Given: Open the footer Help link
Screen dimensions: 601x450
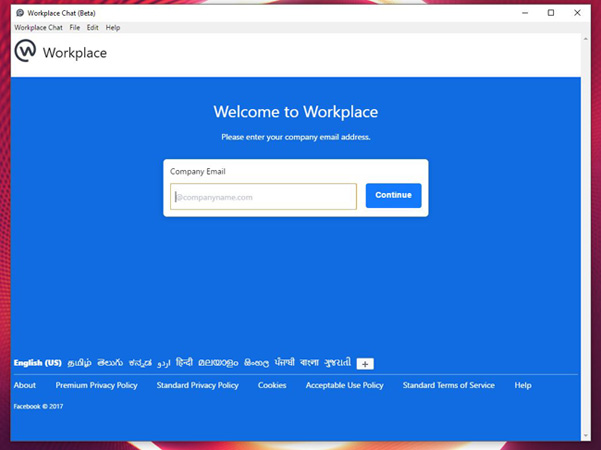Looking at the screenshot, I should pyautogui.click(x=523, y=385).
